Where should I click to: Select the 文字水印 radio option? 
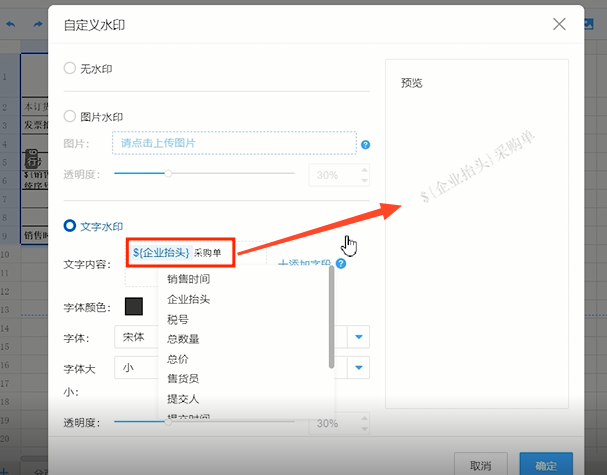click(x=70, y=227)
